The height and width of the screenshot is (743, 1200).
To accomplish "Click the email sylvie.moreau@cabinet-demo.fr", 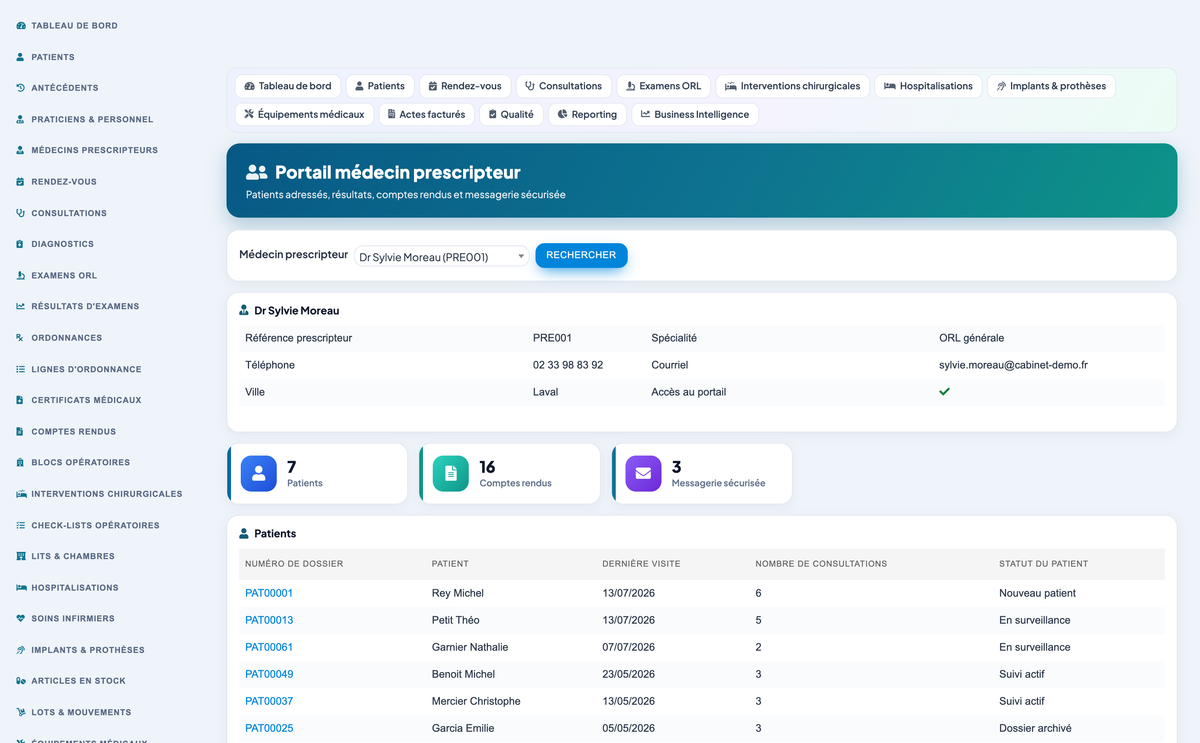I will click(1013, 365).
